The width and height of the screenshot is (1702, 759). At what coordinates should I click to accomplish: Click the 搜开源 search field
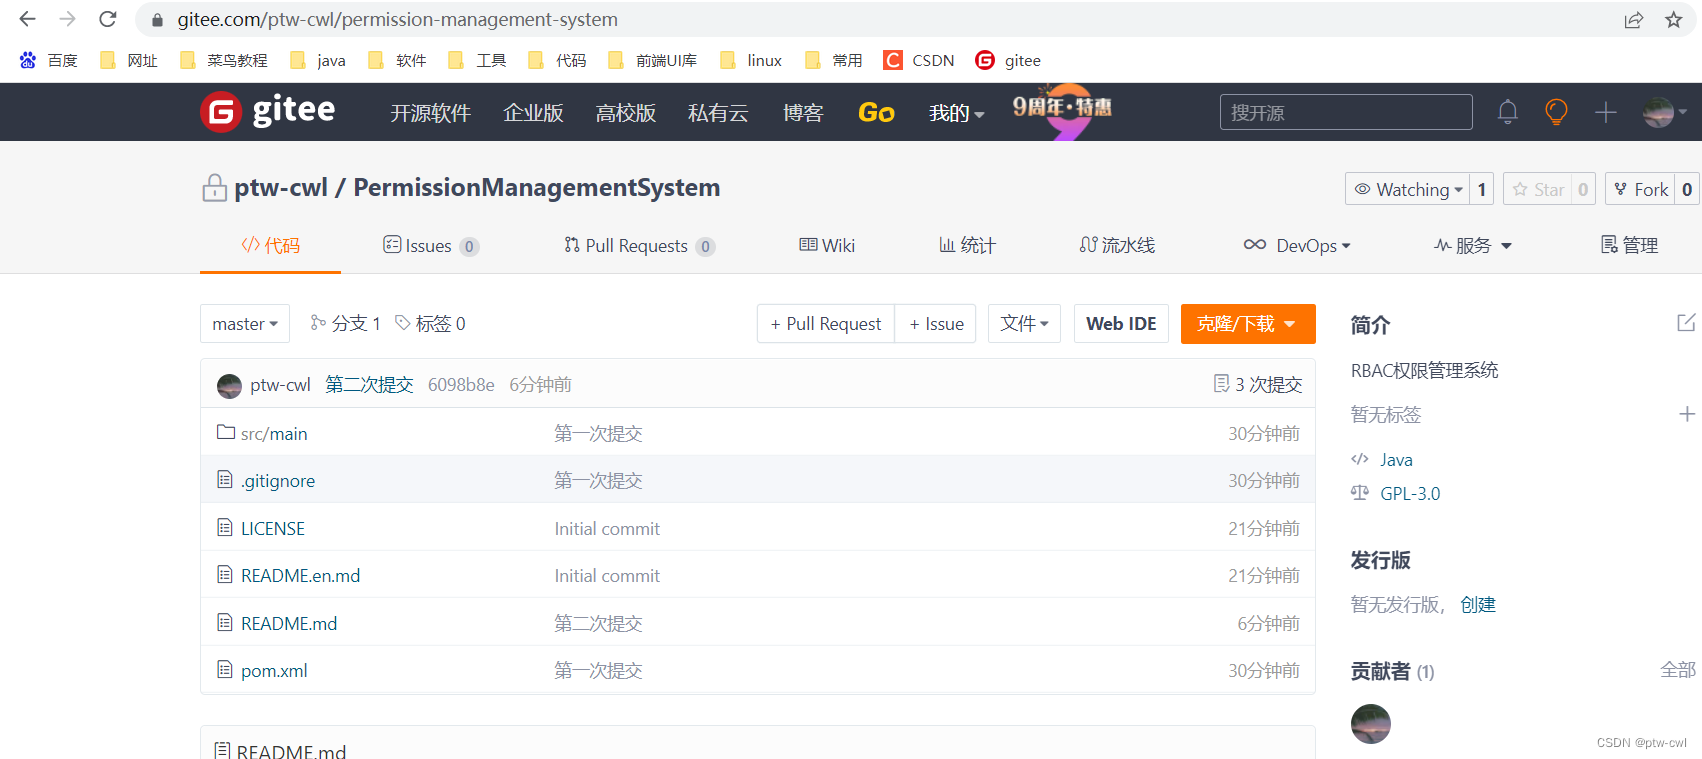click(1346, 112)
